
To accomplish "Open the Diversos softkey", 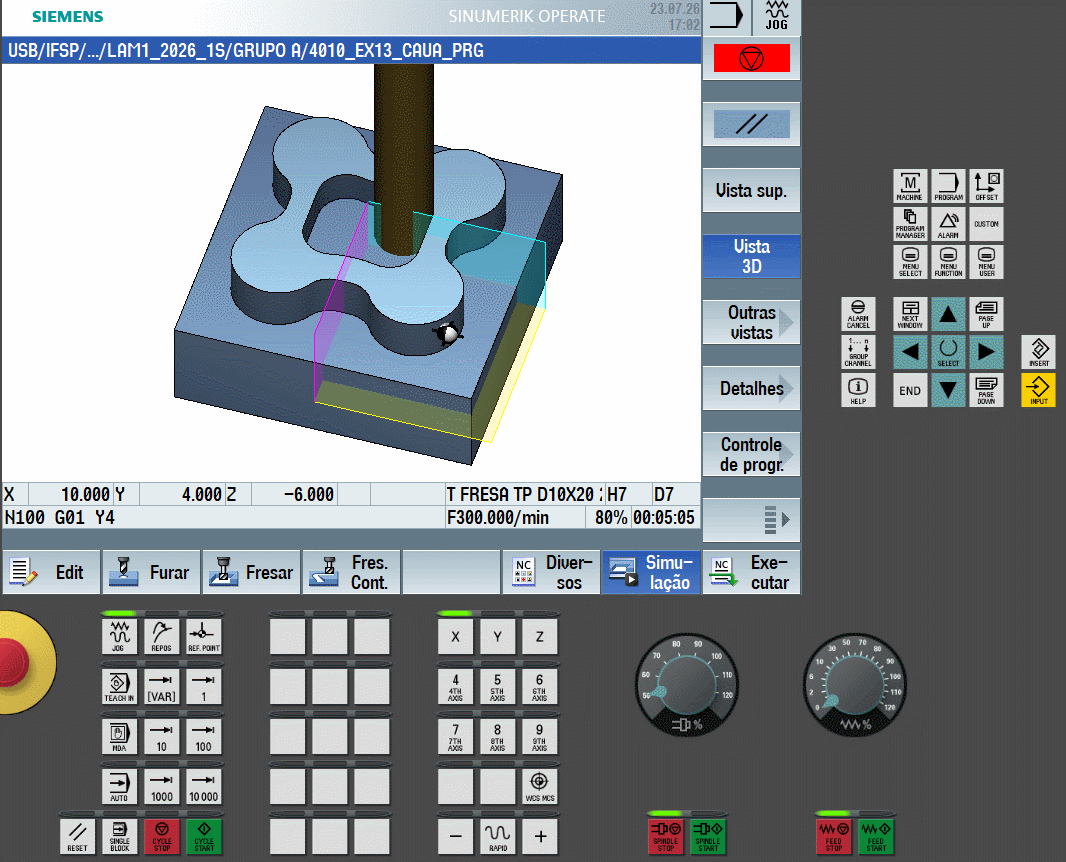I will (551, 572).
